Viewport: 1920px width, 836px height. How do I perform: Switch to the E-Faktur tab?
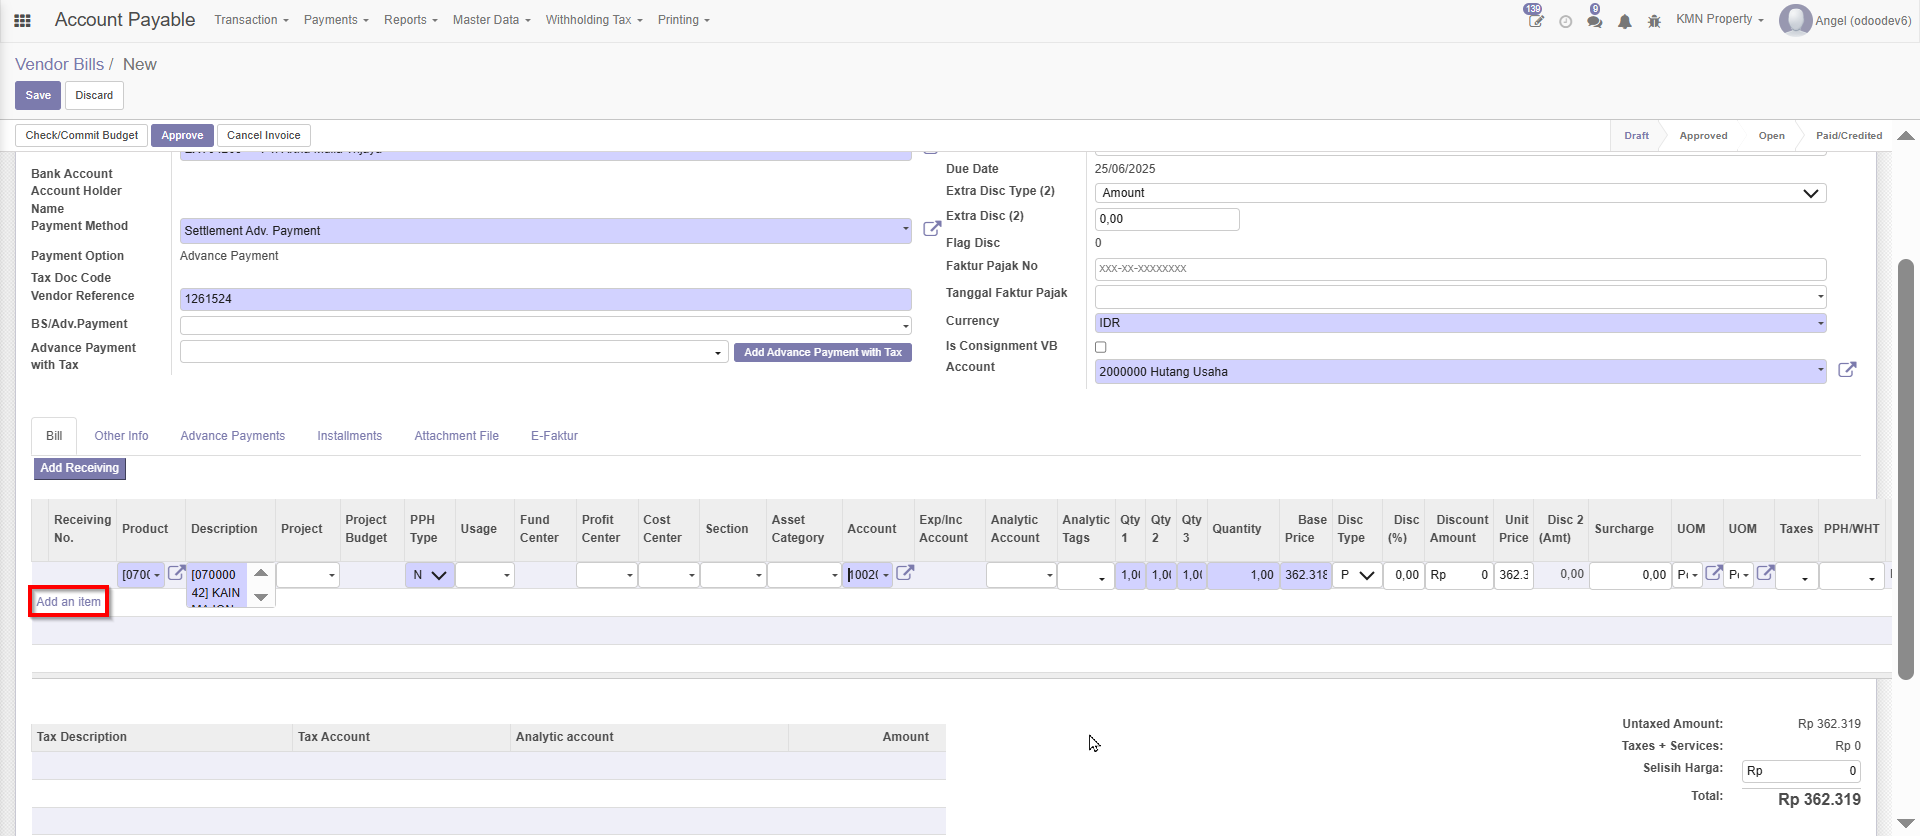point(554,436)
